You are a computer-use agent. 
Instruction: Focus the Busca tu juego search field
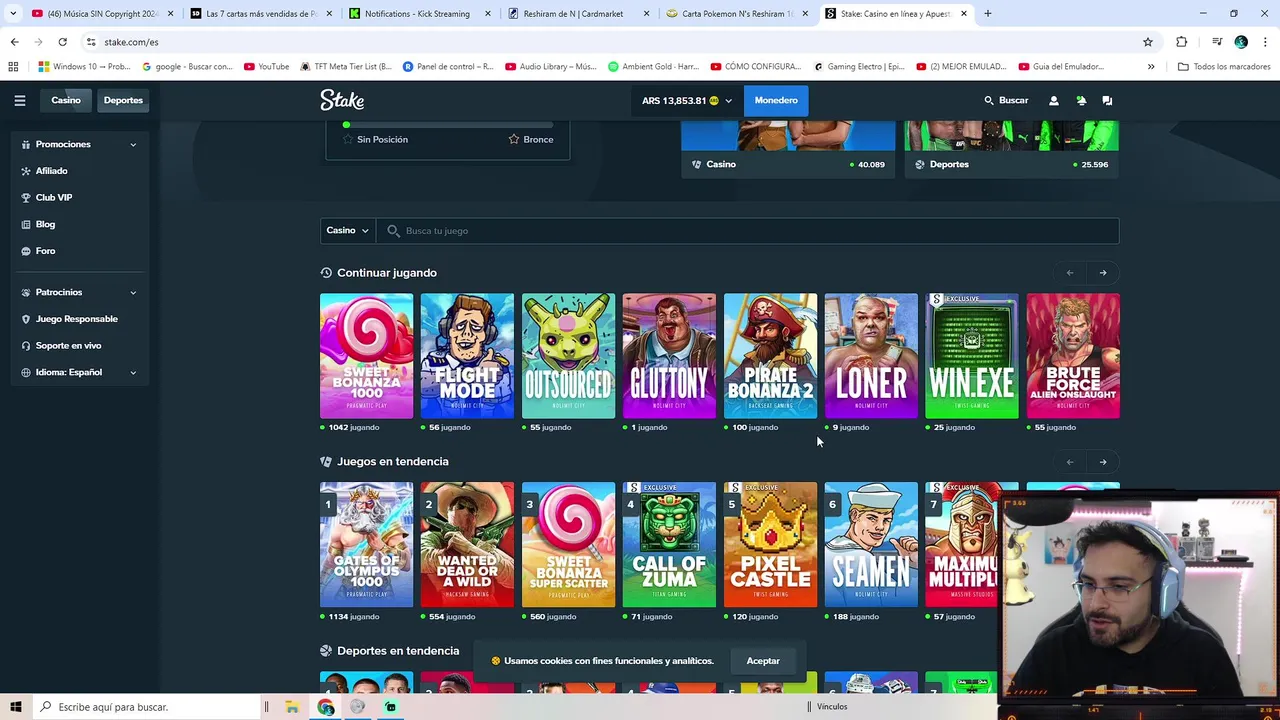pos(747,231)
